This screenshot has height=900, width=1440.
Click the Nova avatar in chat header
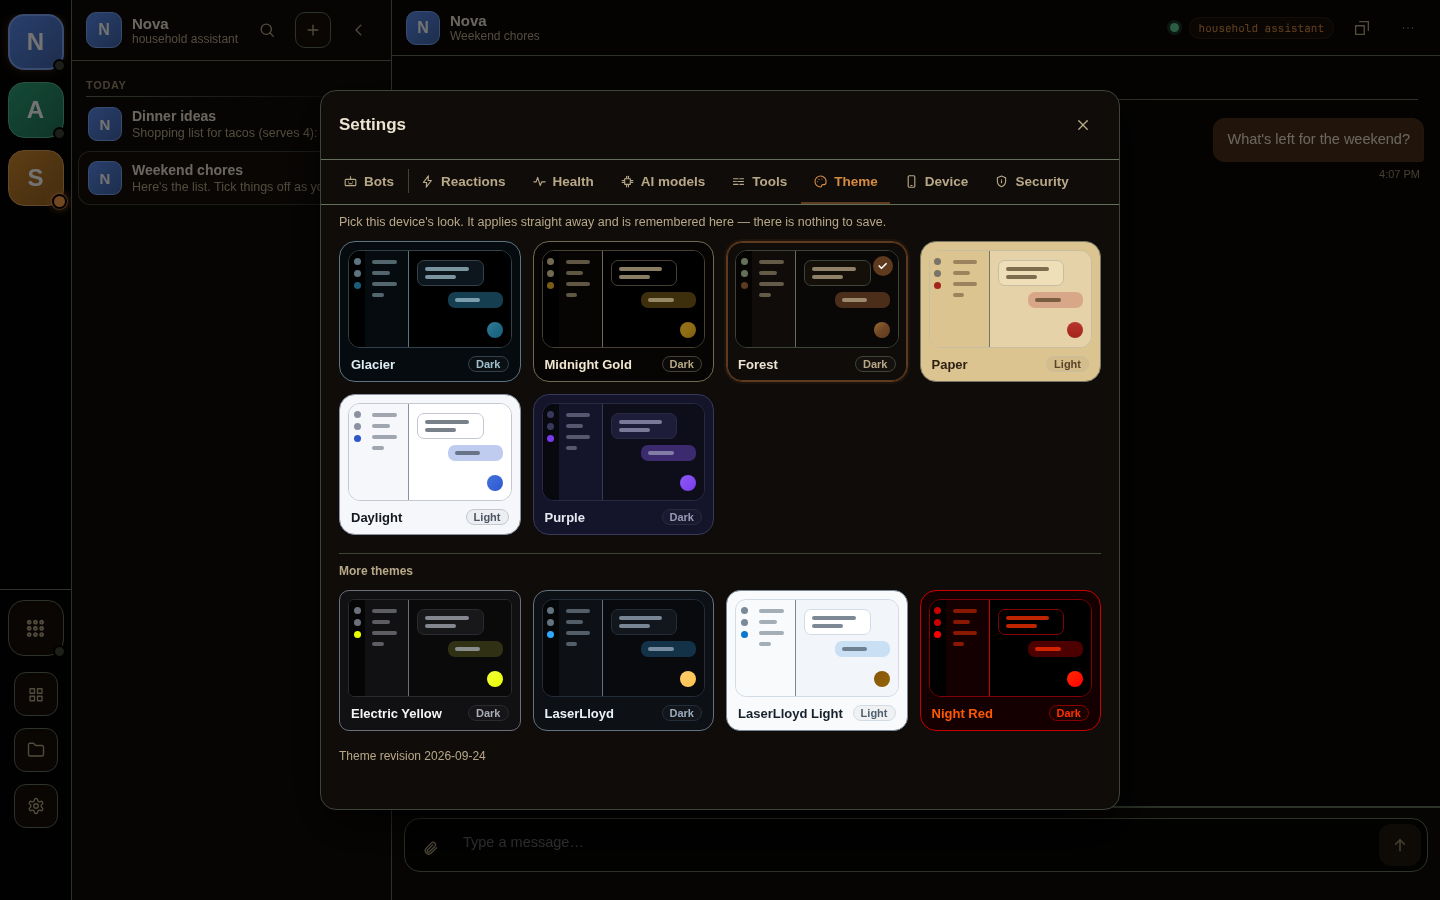(423, 28)
